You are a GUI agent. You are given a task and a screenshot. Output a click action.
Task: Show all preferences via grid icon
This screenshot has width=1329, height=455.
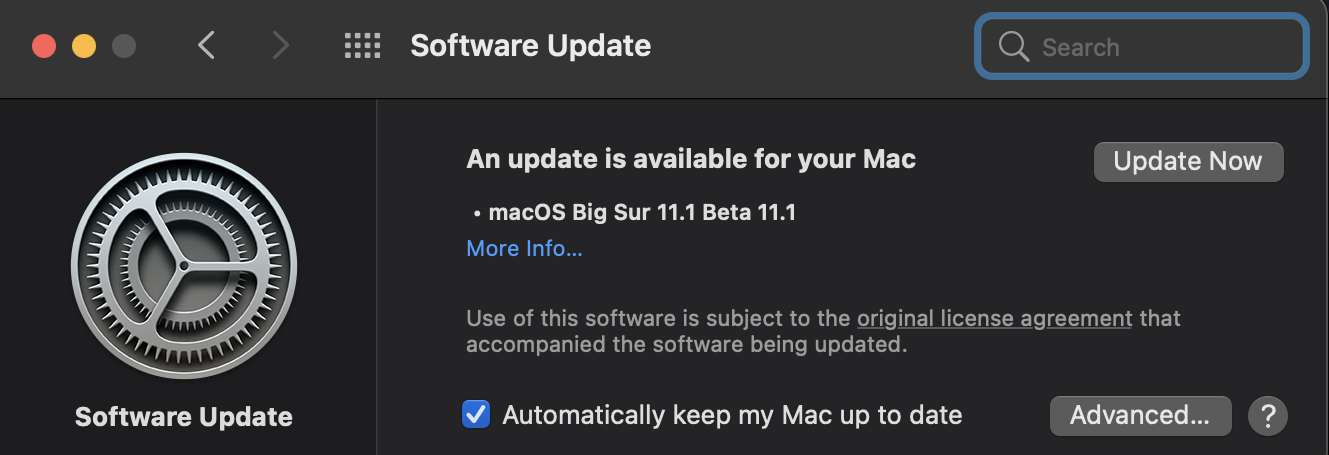coord(362,46)
